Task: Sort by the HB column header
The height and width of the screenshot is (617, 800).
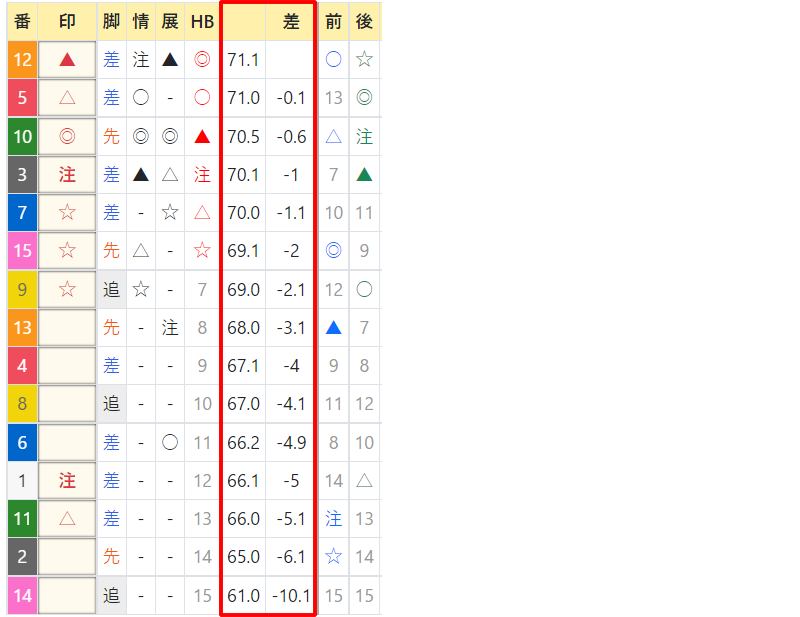Action: point(202,21)
